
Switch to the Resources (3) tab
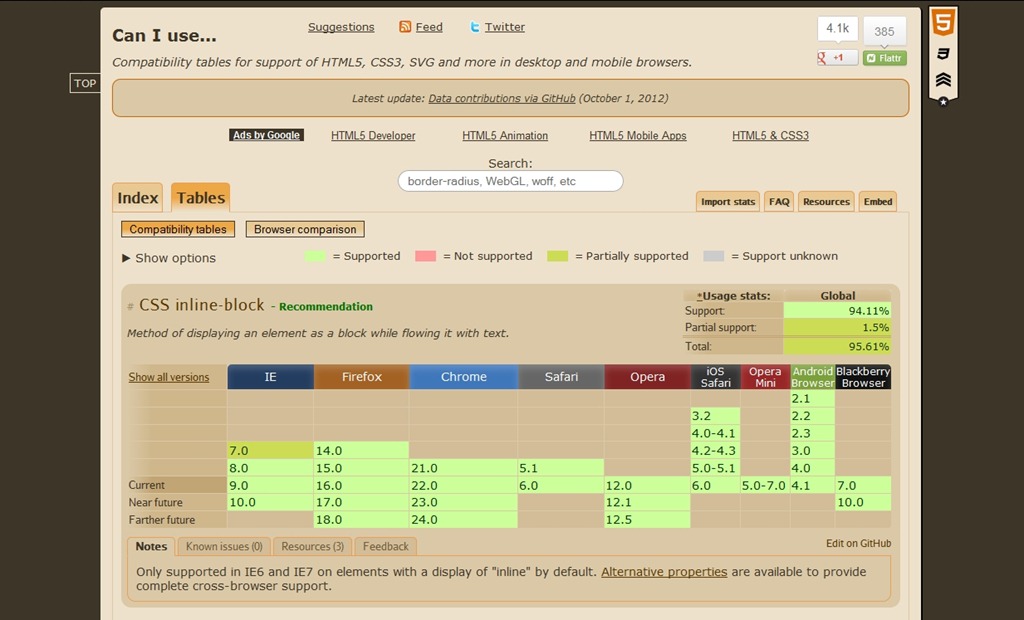[312, 546]
